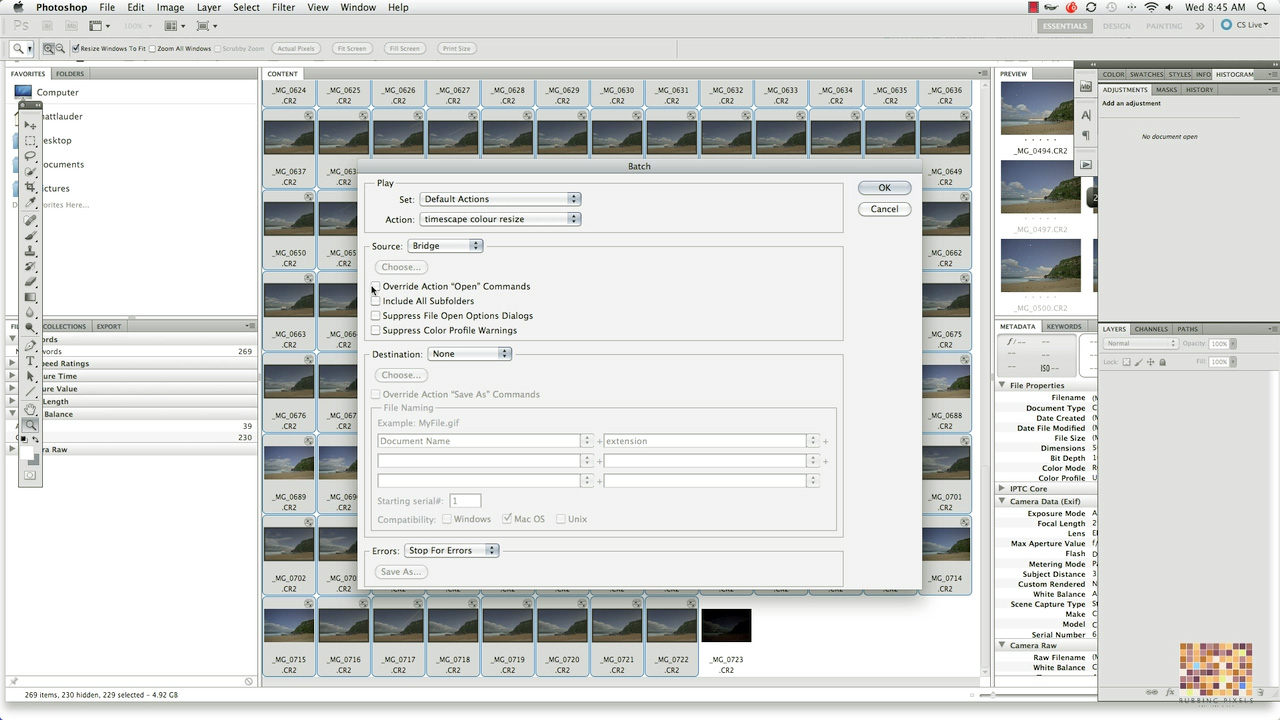Open the Errors dropdown (Stop For Errors)
The image size is (1280, 720).
tap(451, 550)
